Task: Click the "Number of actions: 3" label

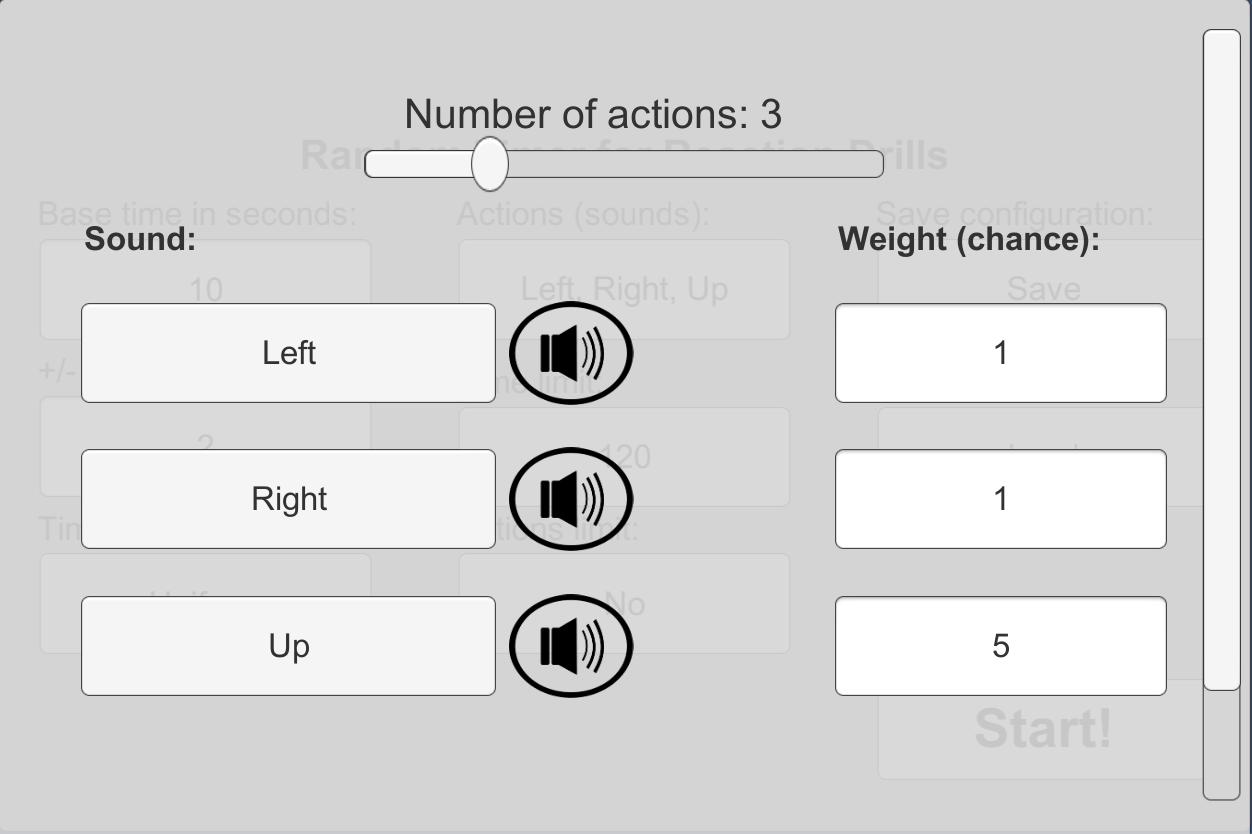Action: click(x=593, y=114)
